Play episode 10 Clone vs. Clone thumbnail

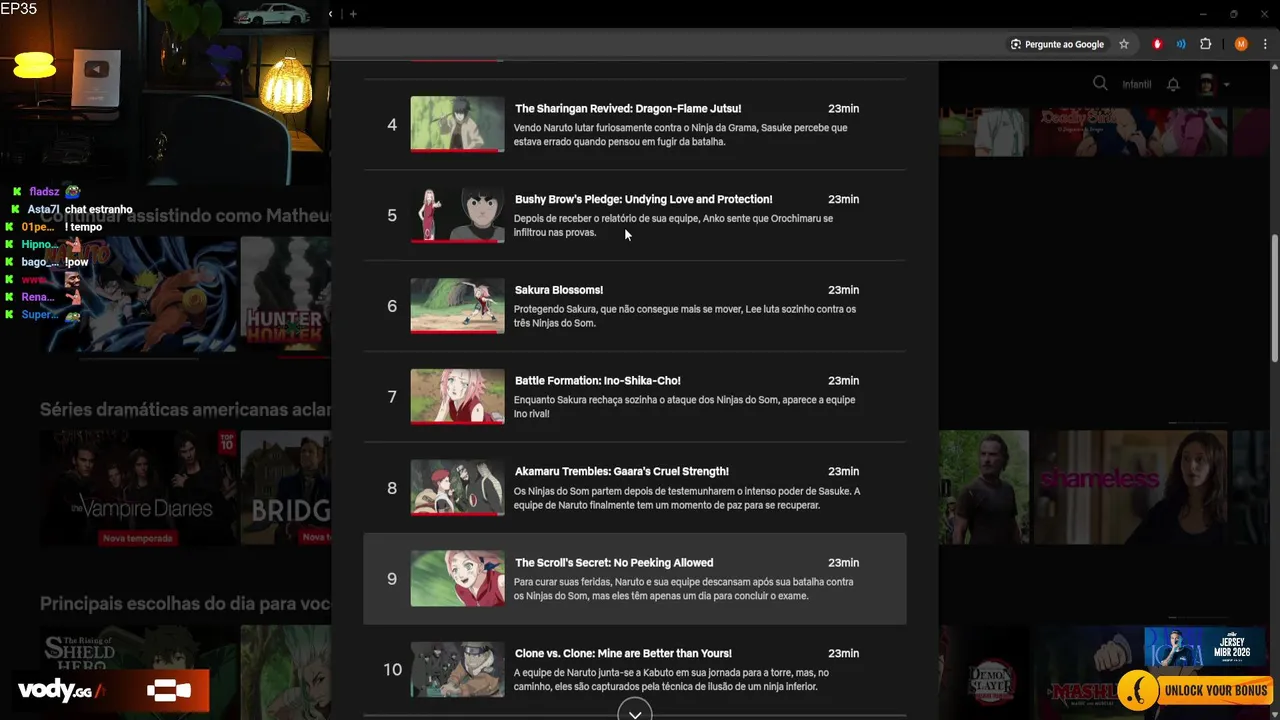click(457, 670)
